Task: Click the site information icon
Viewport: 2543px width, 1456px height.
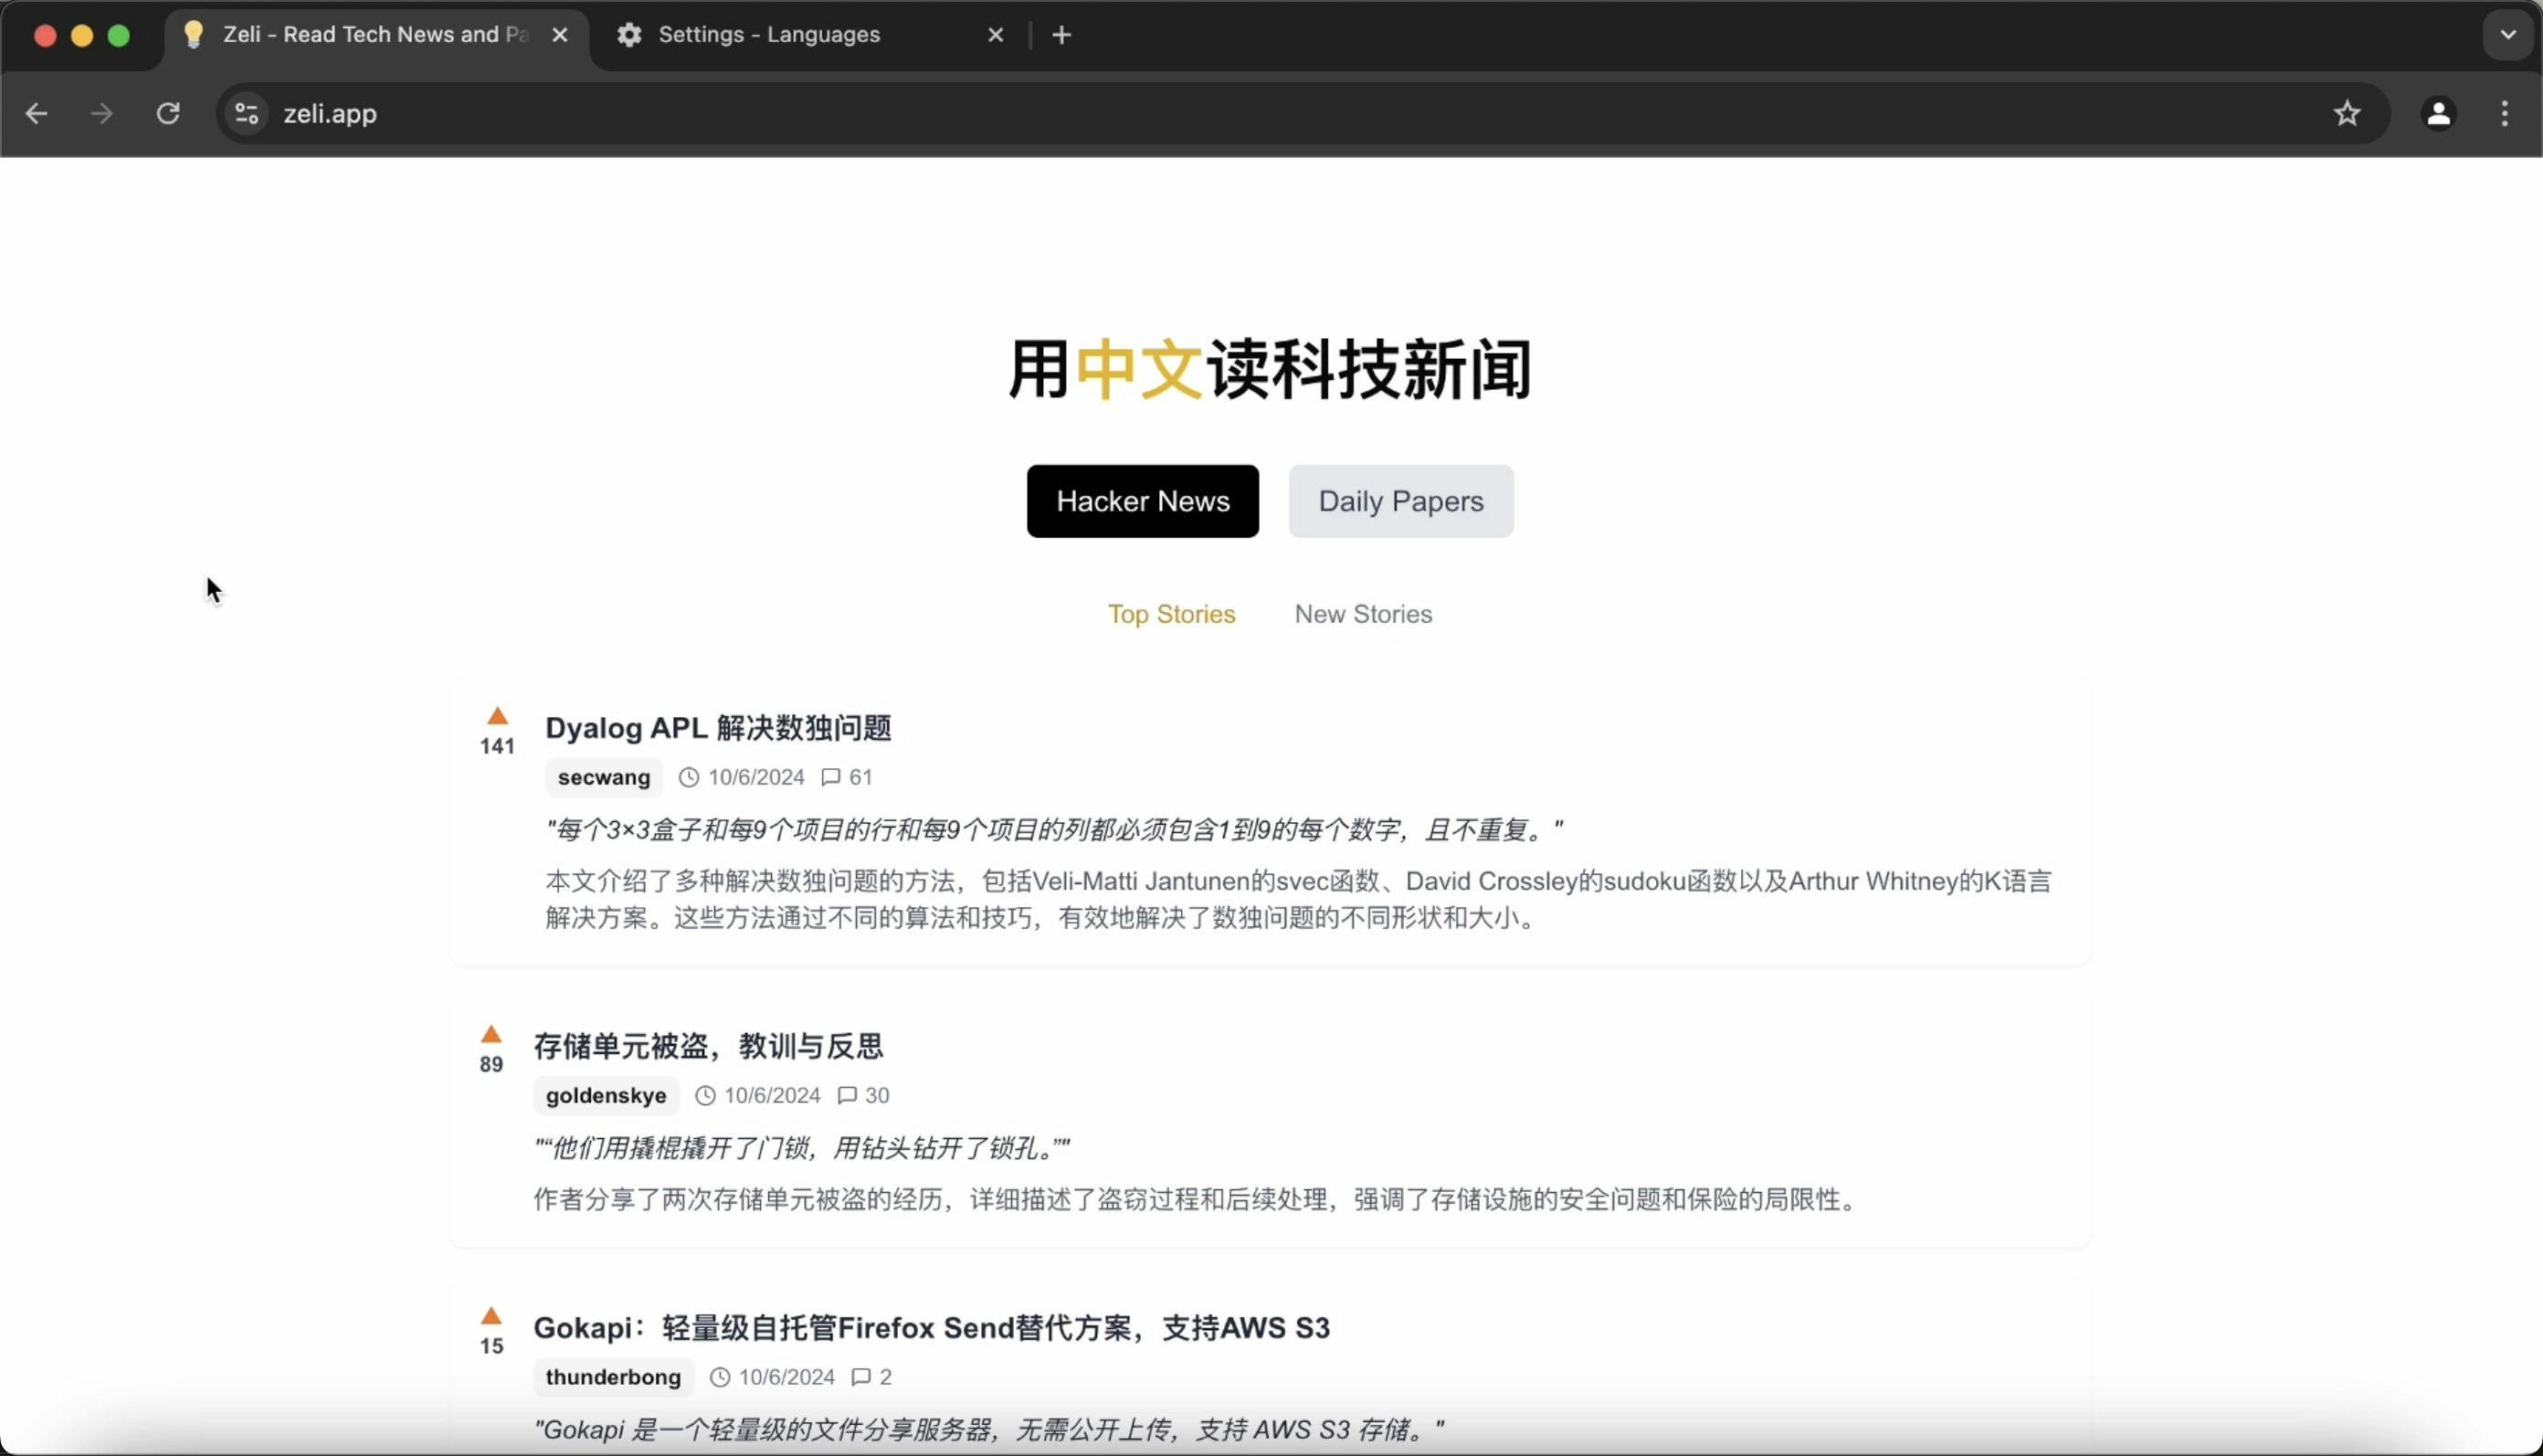Action: click(x=247, y=114)
